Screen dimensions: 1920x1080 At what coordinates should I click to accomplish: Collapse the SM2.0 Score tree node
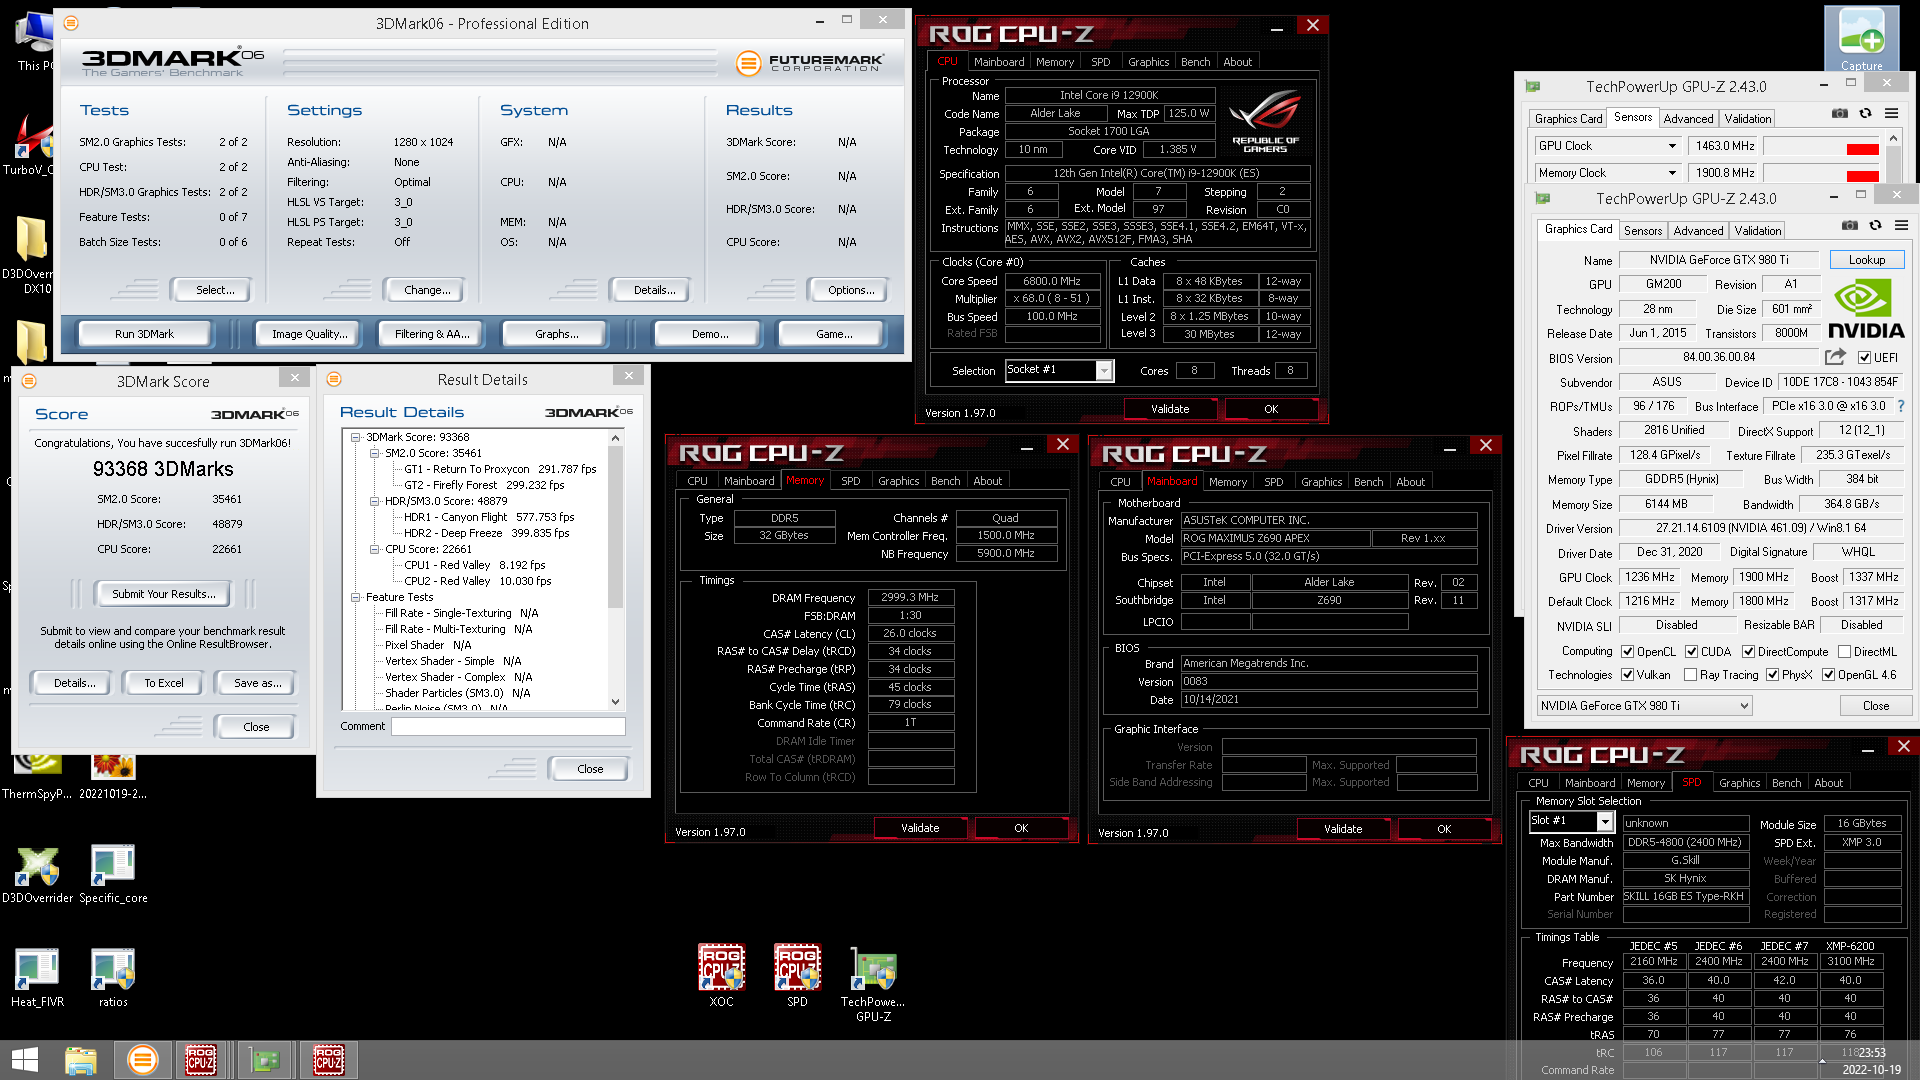[375, 453]
